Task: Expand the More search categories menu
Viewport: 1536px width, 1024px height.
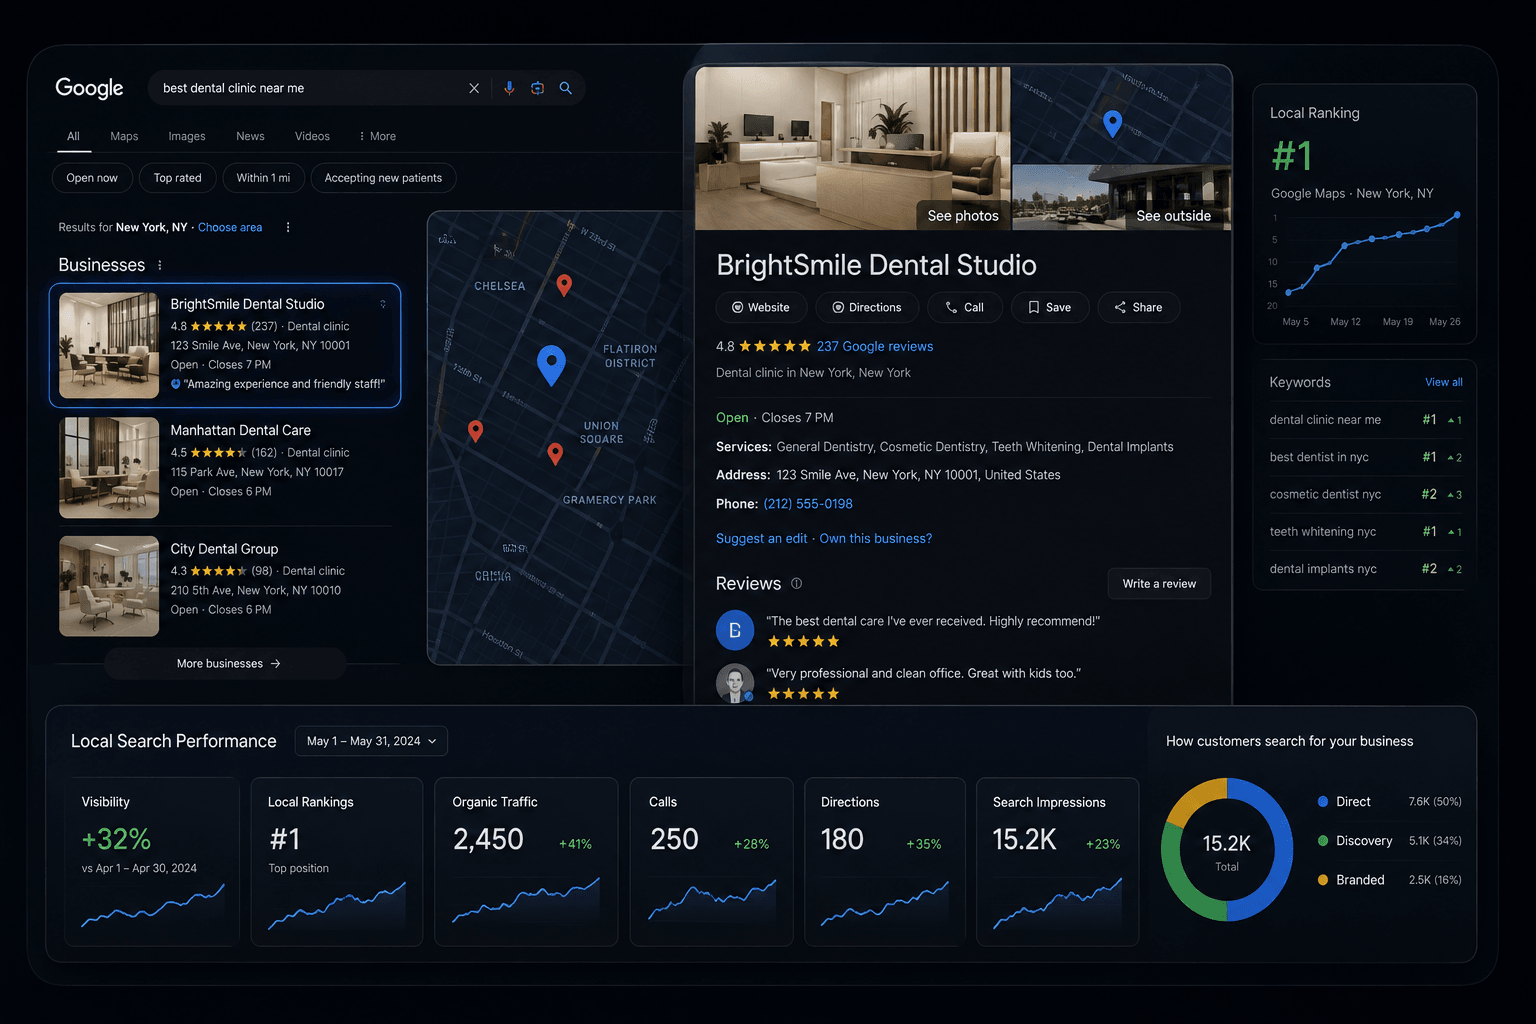Action: click(x=378, y=136)
